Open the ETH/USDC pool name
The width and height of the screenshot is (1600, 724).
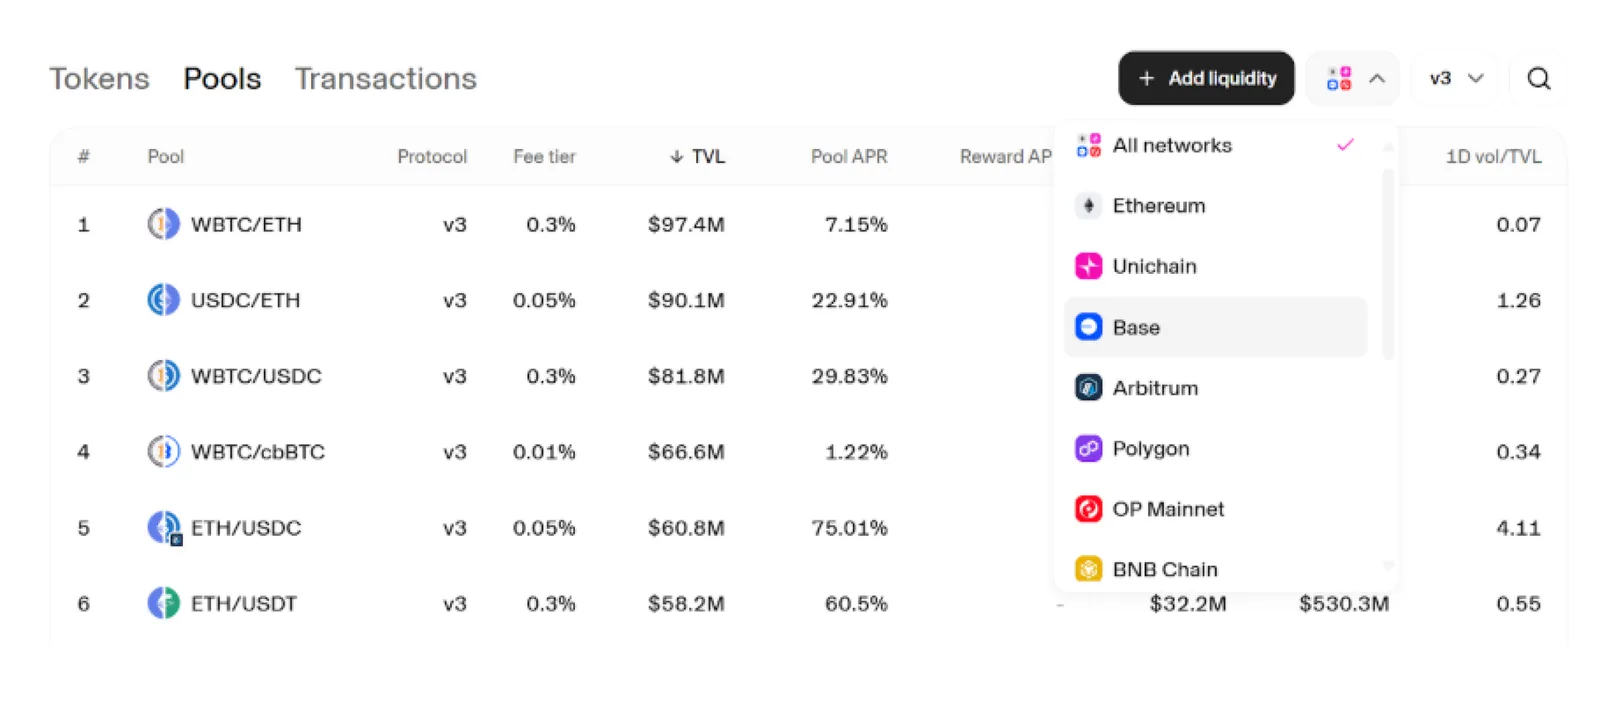coord(246,528)
